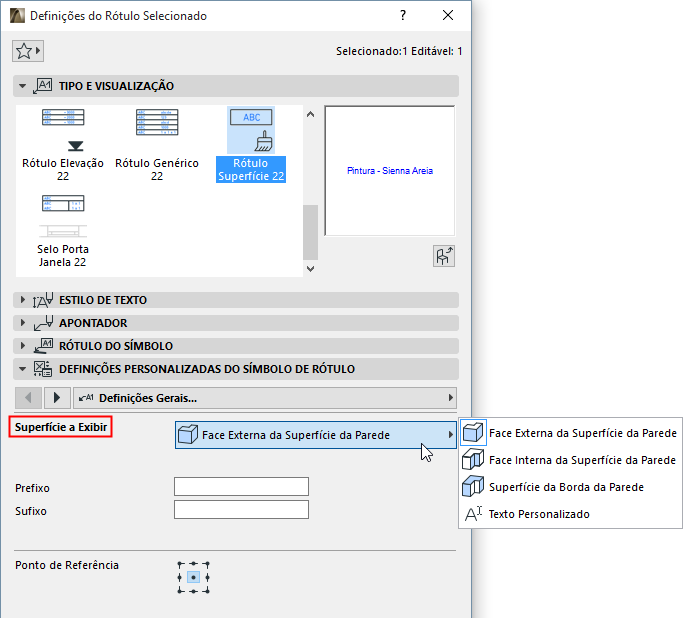Select center point in Ponto de Referência
The height and width of the screenshot is (618, 683).
(193, 577)
